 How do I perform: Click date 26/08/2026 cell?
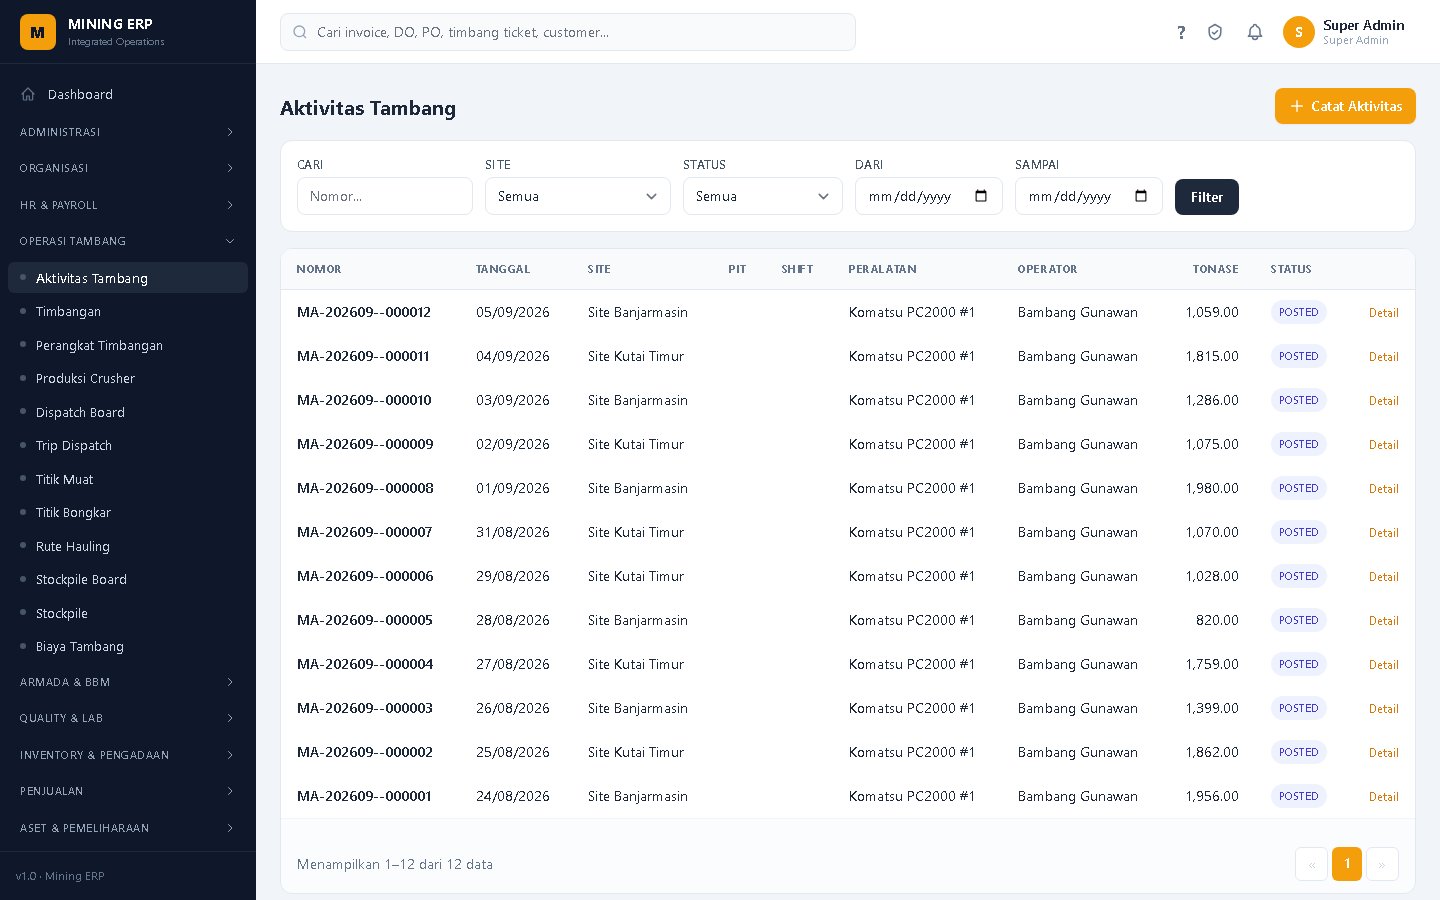pyautogui.click(x=513, y=708)
